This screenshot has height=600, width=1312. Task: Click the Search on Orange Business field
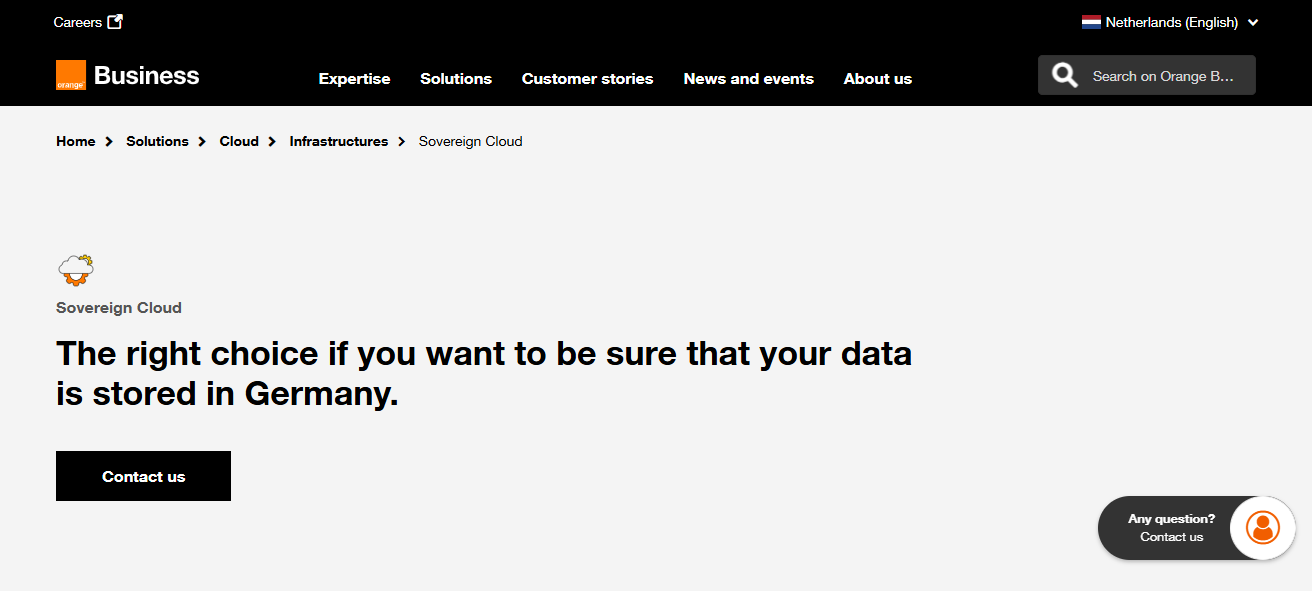1163,76
